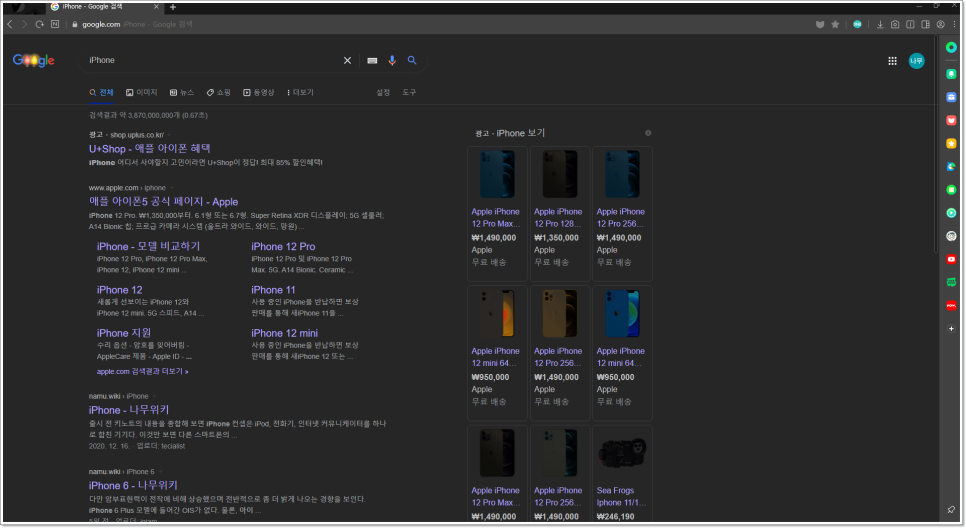Viewport: 966px width, 528px height.
Task: Open the iPhone 12 mini sitelink
Action: 285,333
